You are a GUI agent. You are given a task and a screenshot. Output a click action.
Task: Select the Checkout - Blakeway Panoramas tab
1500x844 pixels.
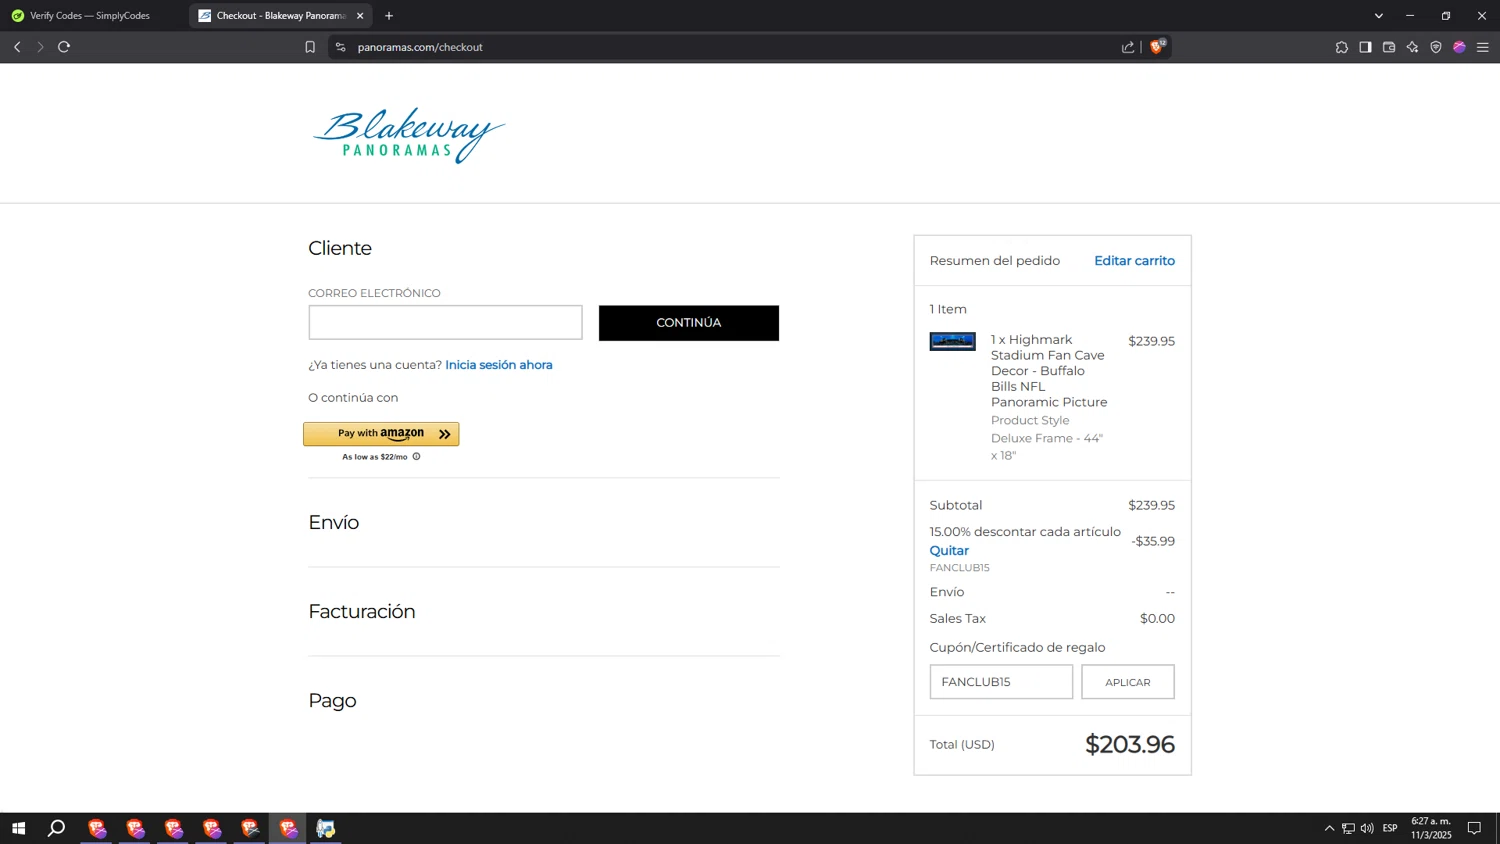[x=280, y=16]
